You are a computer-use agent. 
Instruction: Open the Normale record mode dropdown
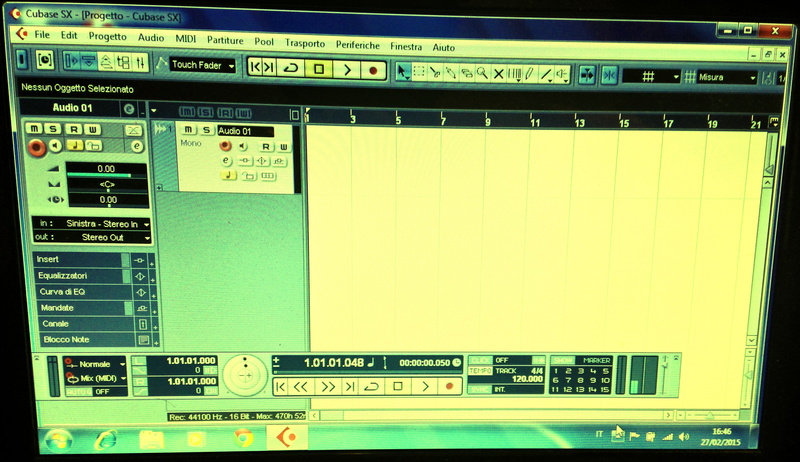[x=95, y=364]
